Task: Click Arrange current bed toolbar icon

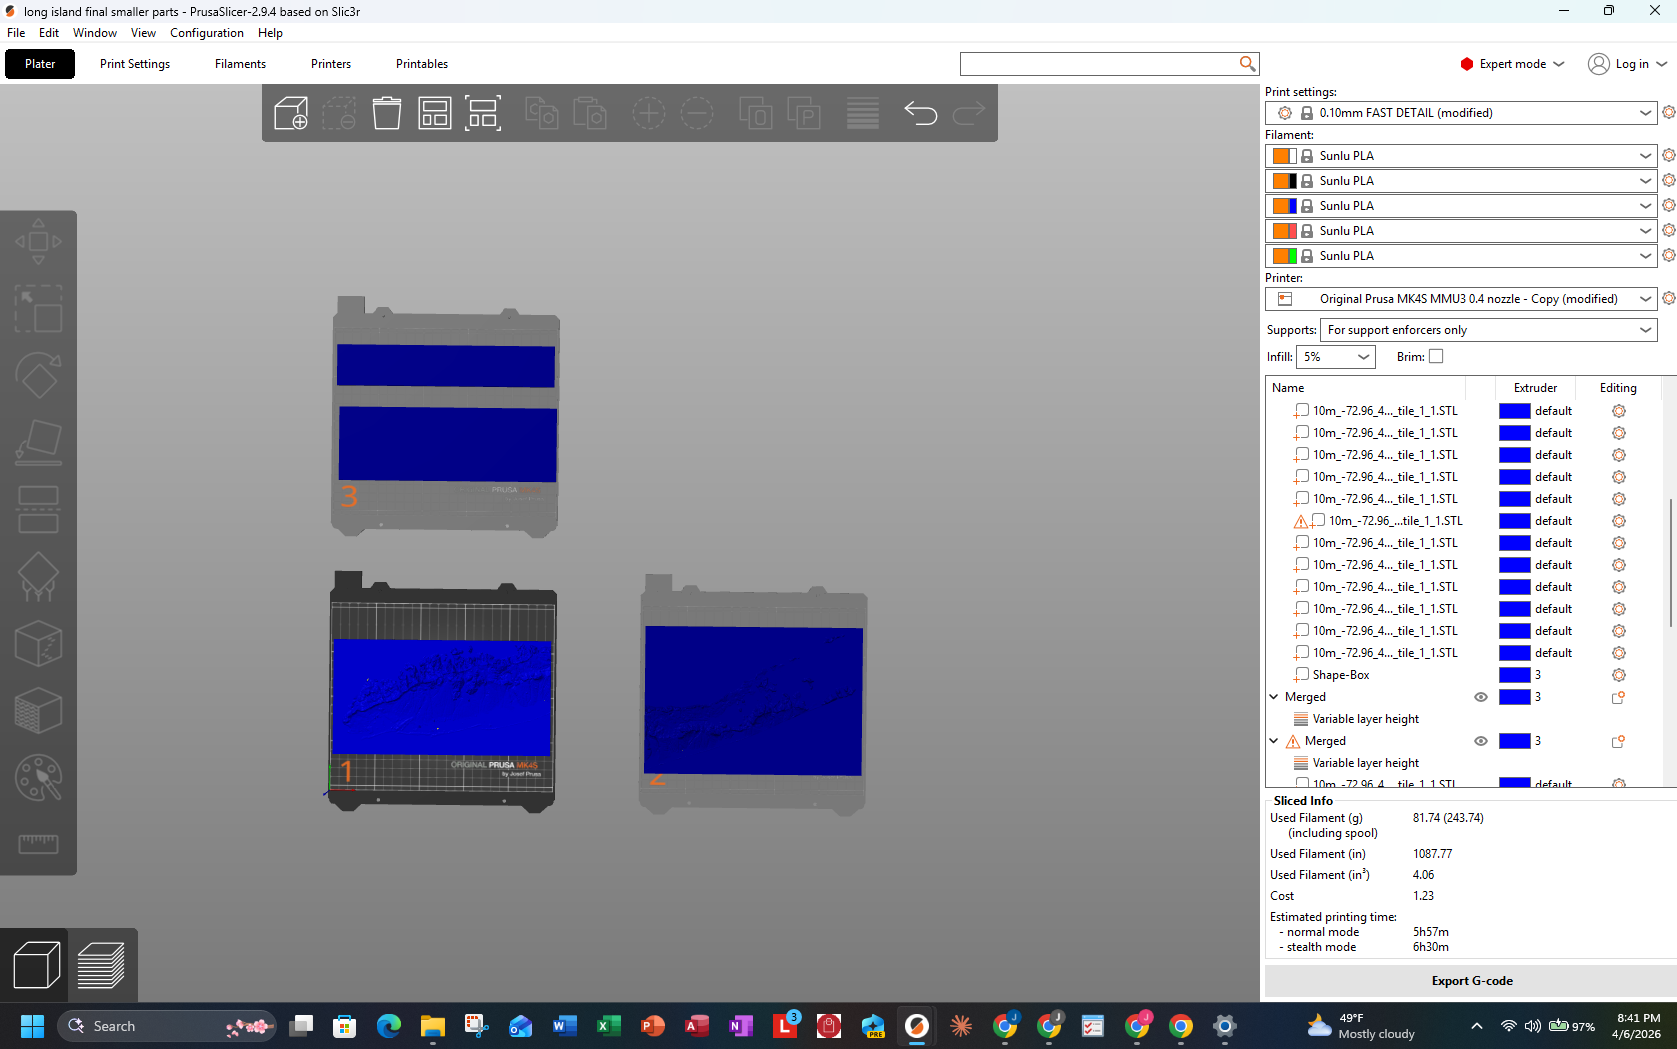Action: [483, 113]
